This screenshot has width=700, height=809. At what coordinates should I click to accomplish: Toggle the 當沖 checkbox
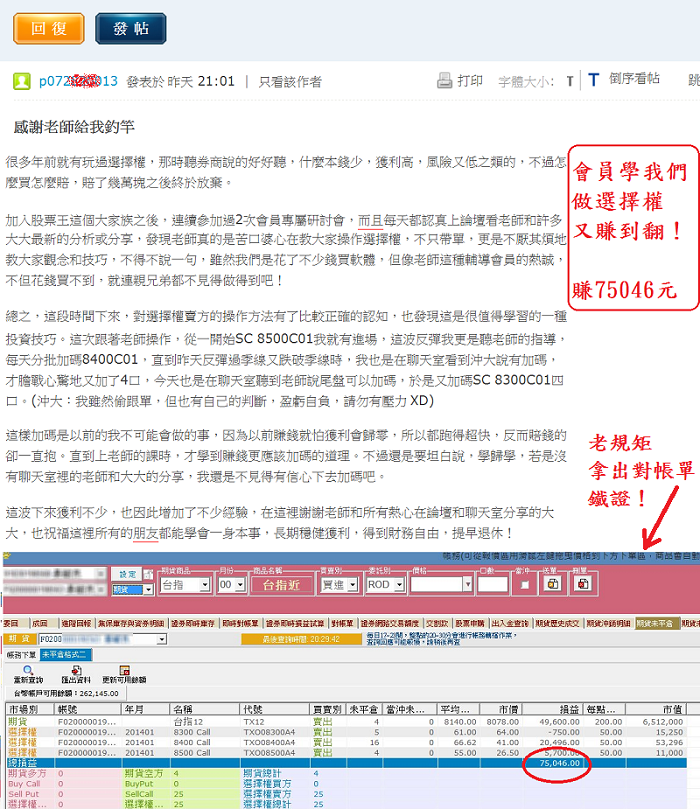pyautogui.click(x=525, y=585)
